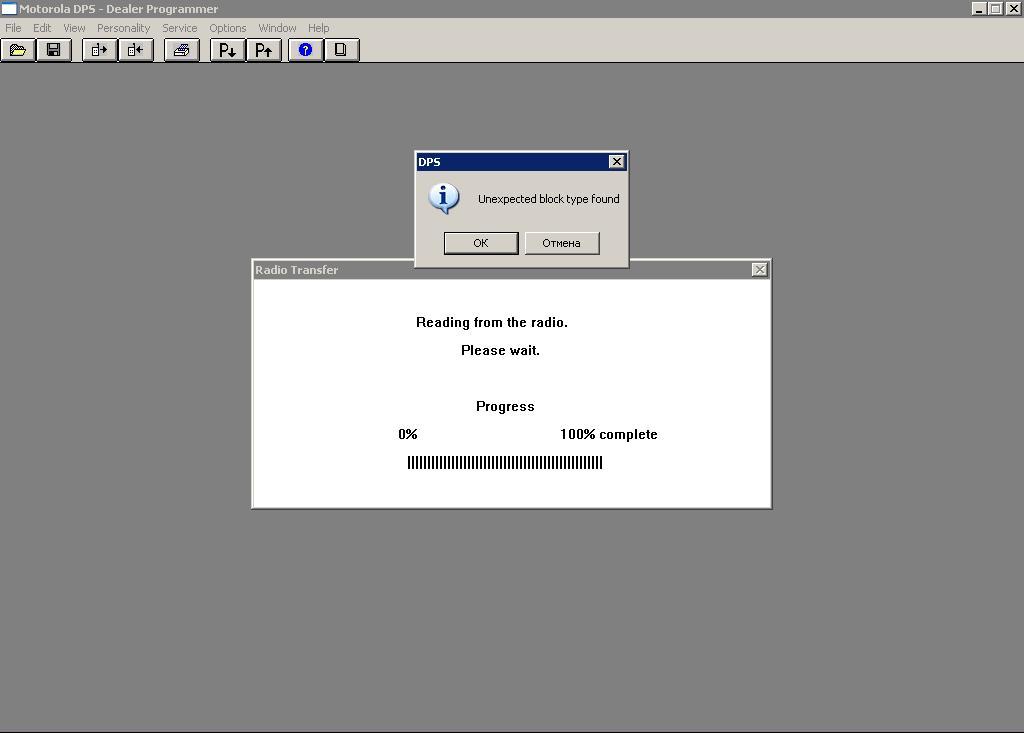The image size is (1024, 733).
Task: Click the '100% complete' label
Action: coord(609,434)
